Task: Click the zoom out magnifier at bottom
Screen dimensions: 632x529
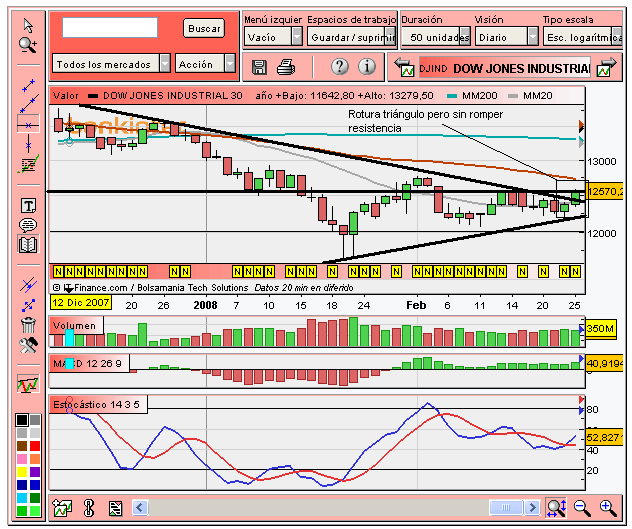Action: click(582, 508)
